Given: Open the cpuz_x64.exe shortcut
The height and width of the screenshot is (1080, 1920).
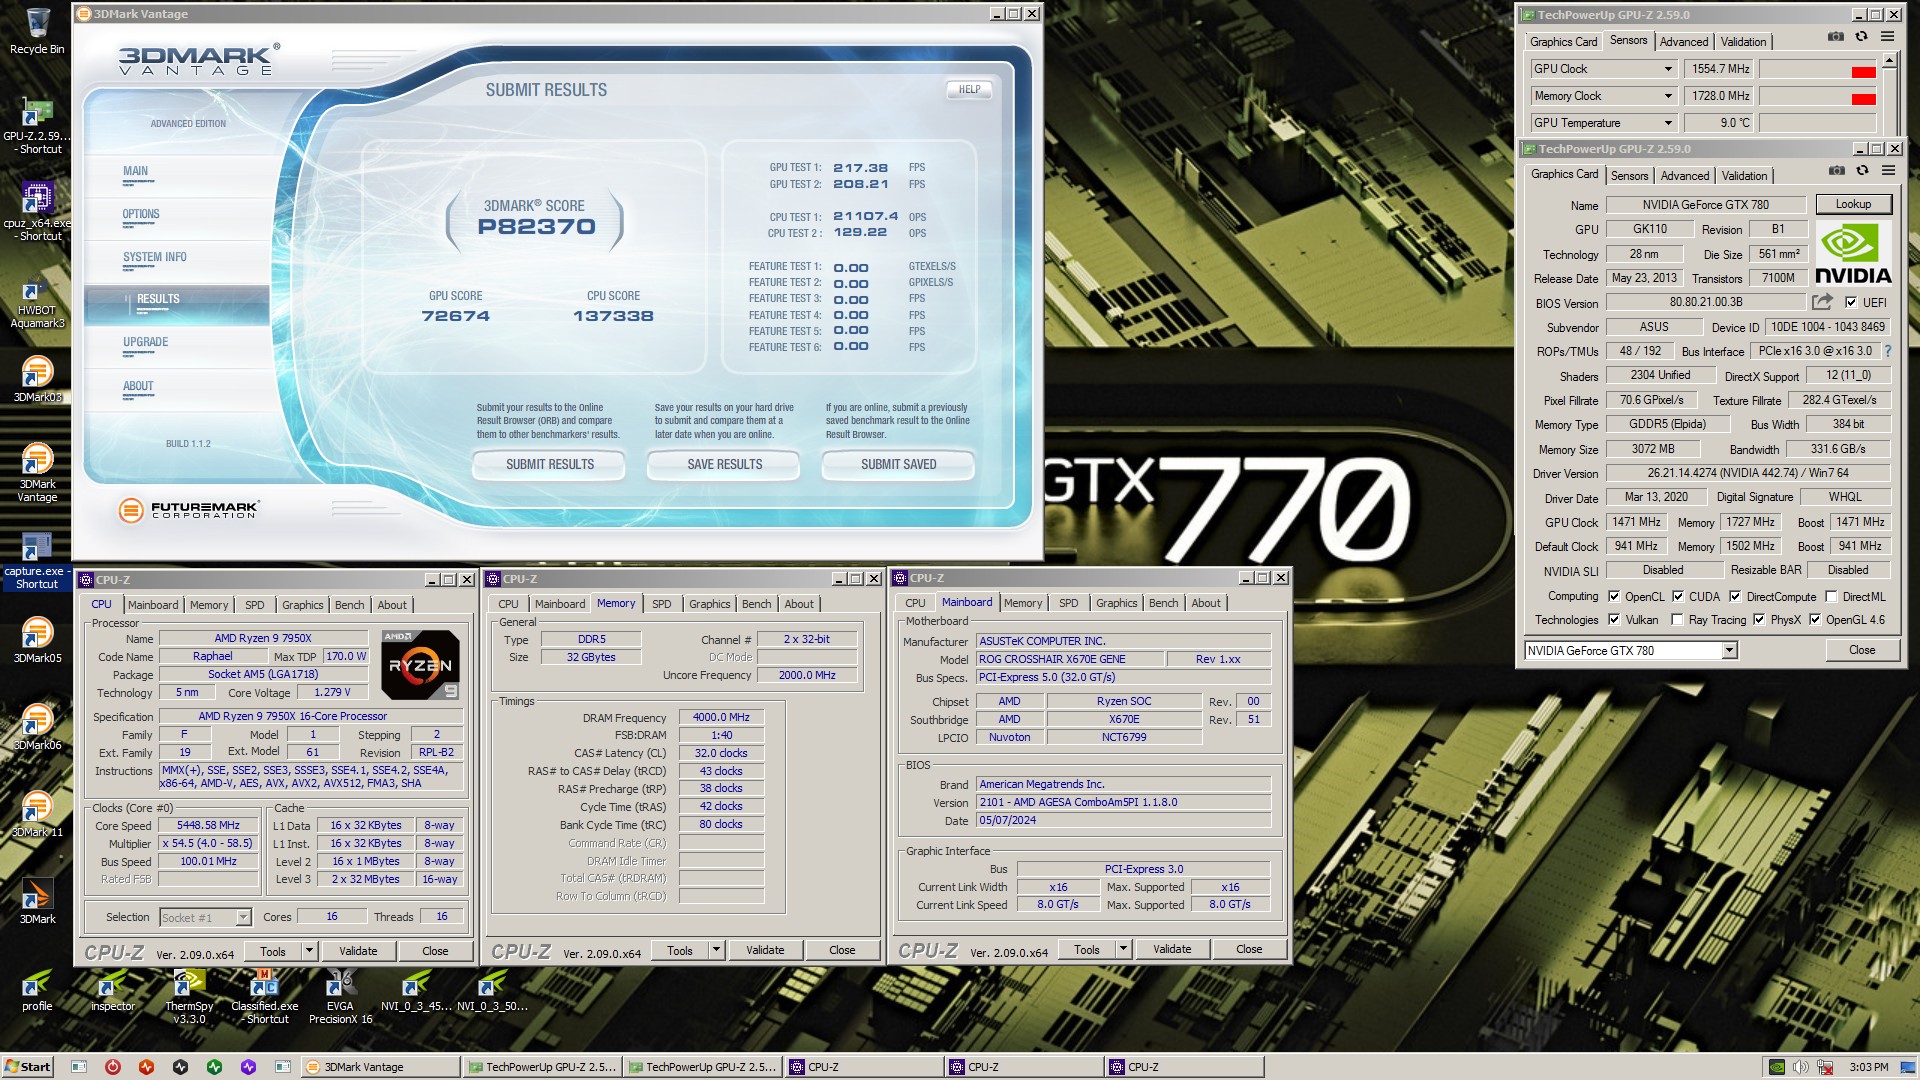Looking at the screenshot, I should [x=37, y=212].
